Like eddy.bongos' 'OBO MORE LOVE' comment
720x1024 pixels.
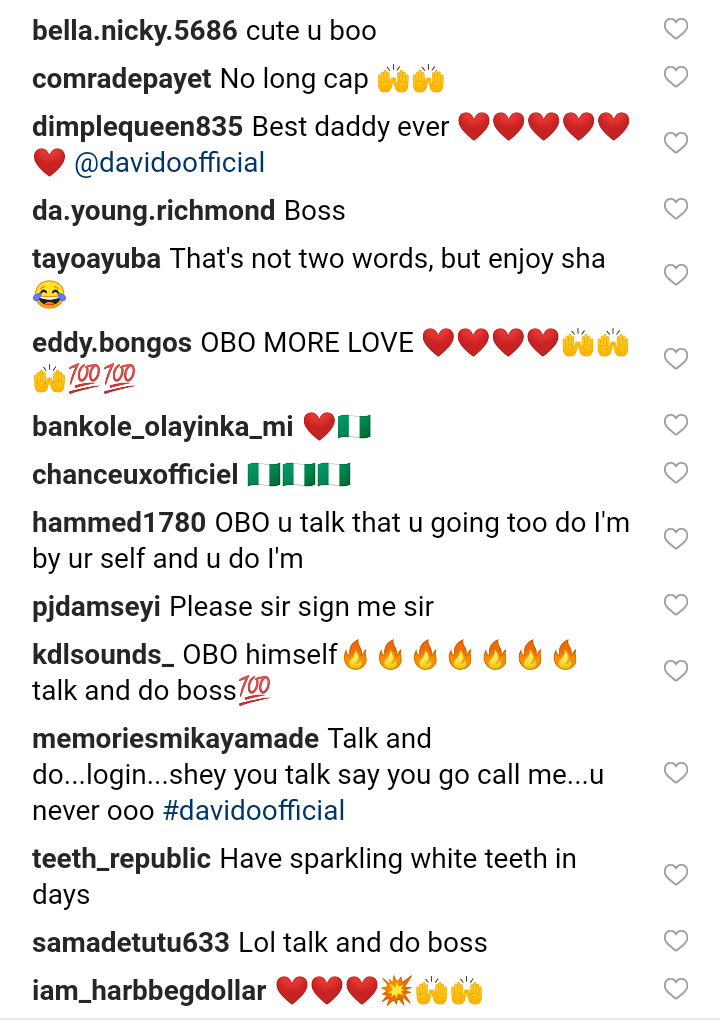coord(676,359)
